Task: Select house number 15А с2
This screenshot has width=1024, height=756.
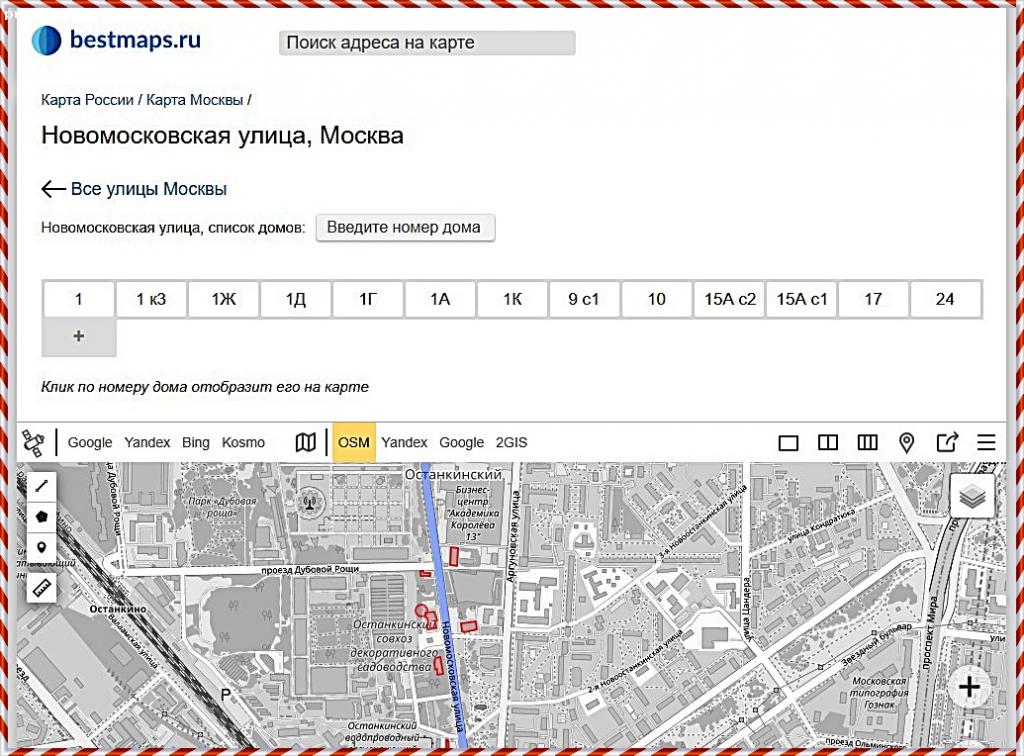Action: coord(730,299)
